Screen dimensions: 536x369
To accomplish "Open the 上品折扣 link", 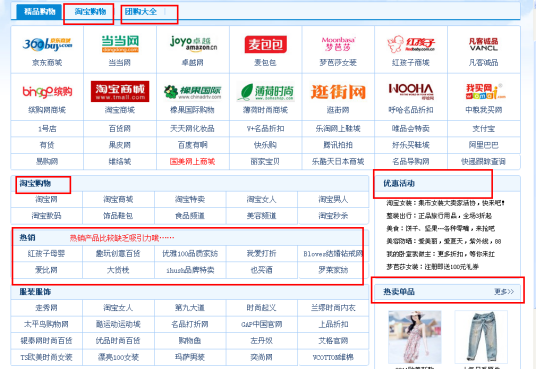I will coord(333,324).
